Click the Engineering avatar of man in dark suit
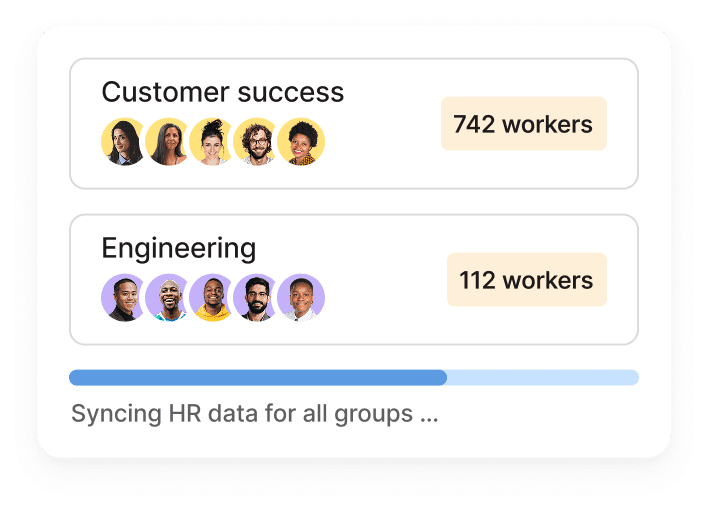This screenshot has height=505, width=705. pos(123,297)
